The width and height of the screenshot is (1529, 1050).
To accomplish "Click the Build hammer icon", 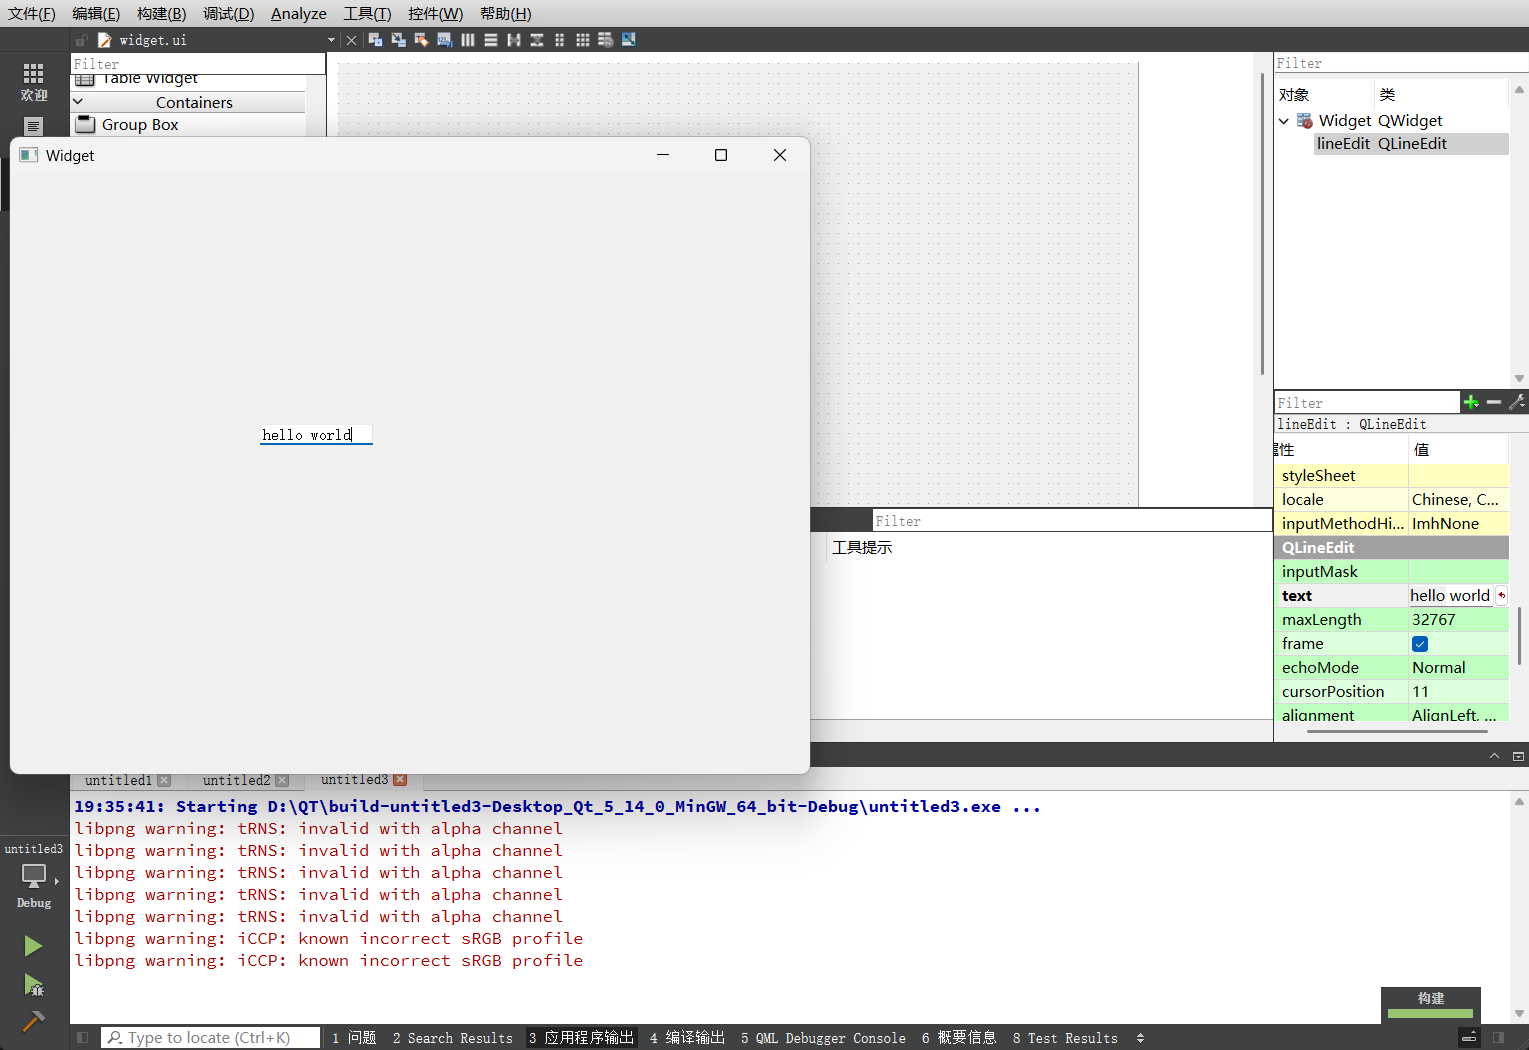I will 33,1021.
